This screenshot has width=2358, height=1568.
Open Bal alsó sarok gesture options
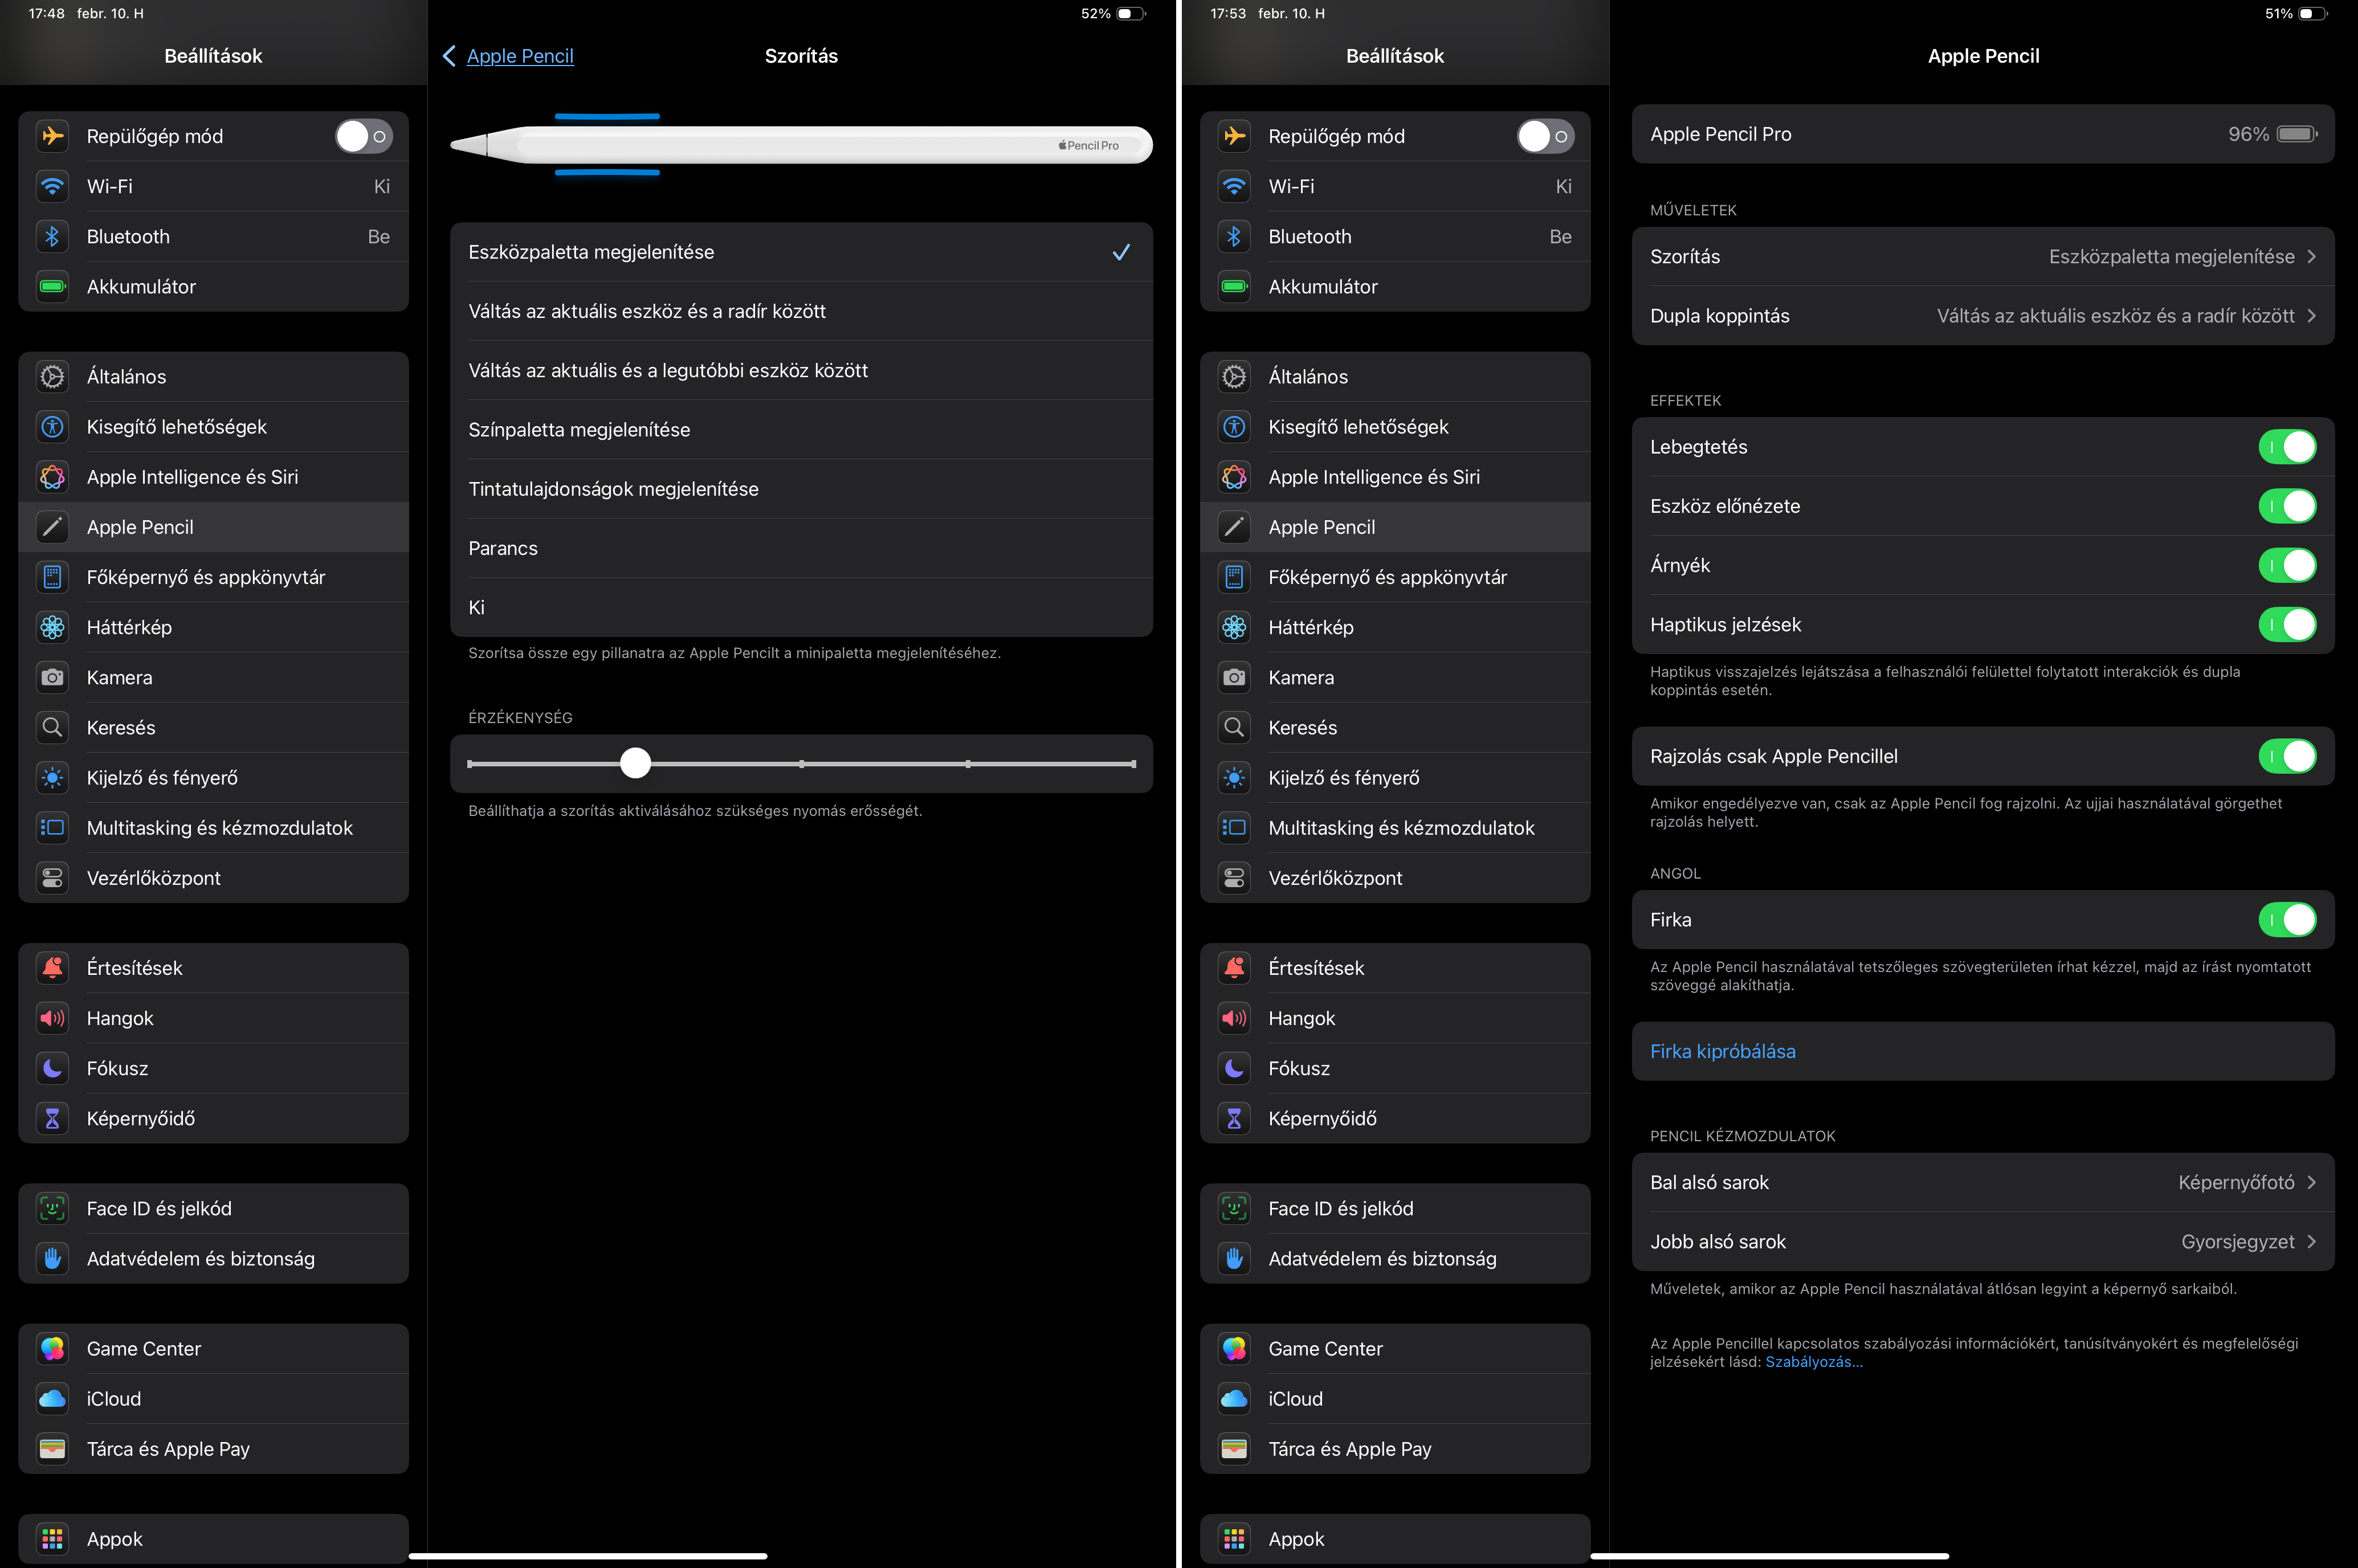(x=1982, y=1182)
